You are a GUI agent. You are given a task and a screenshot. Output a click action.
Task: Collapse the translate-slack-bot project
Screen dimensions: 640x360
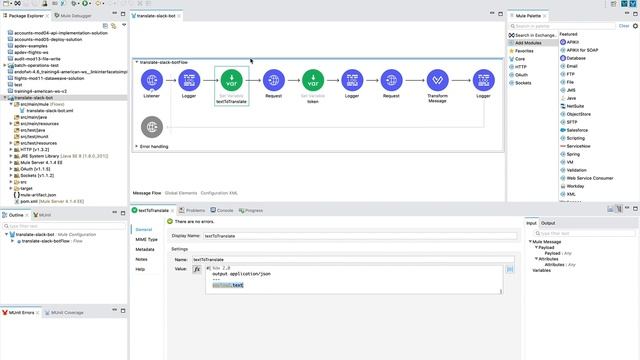(x=5, y=98)
